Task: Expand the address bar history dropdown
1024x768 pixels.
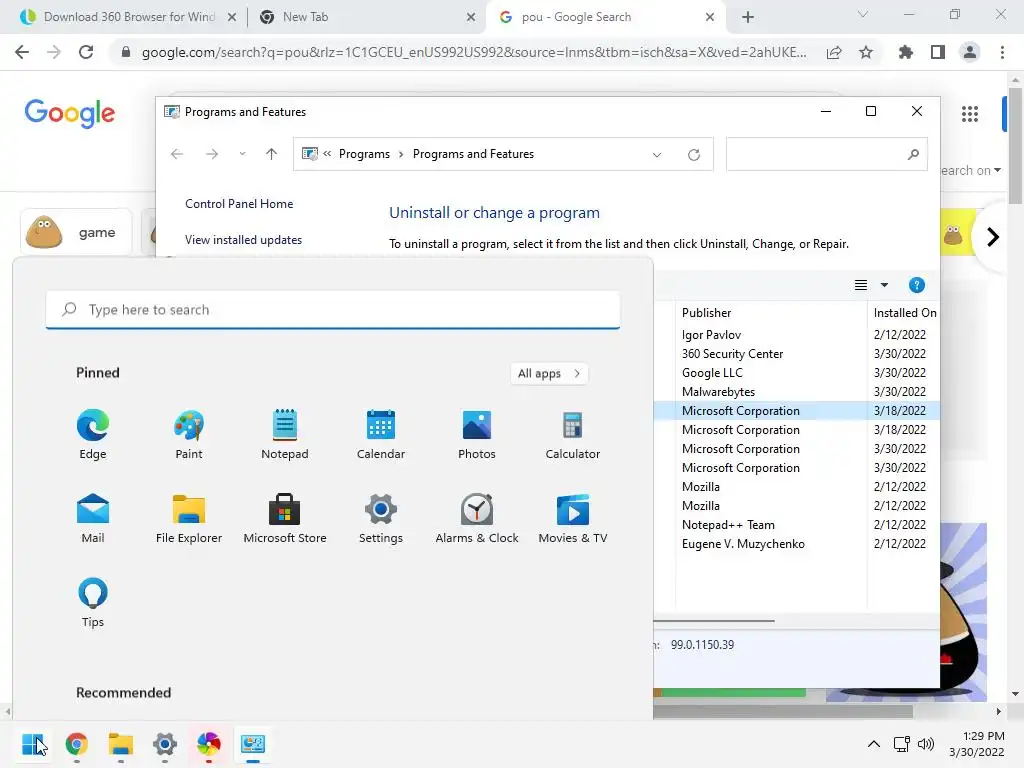Action: (656, 155)
